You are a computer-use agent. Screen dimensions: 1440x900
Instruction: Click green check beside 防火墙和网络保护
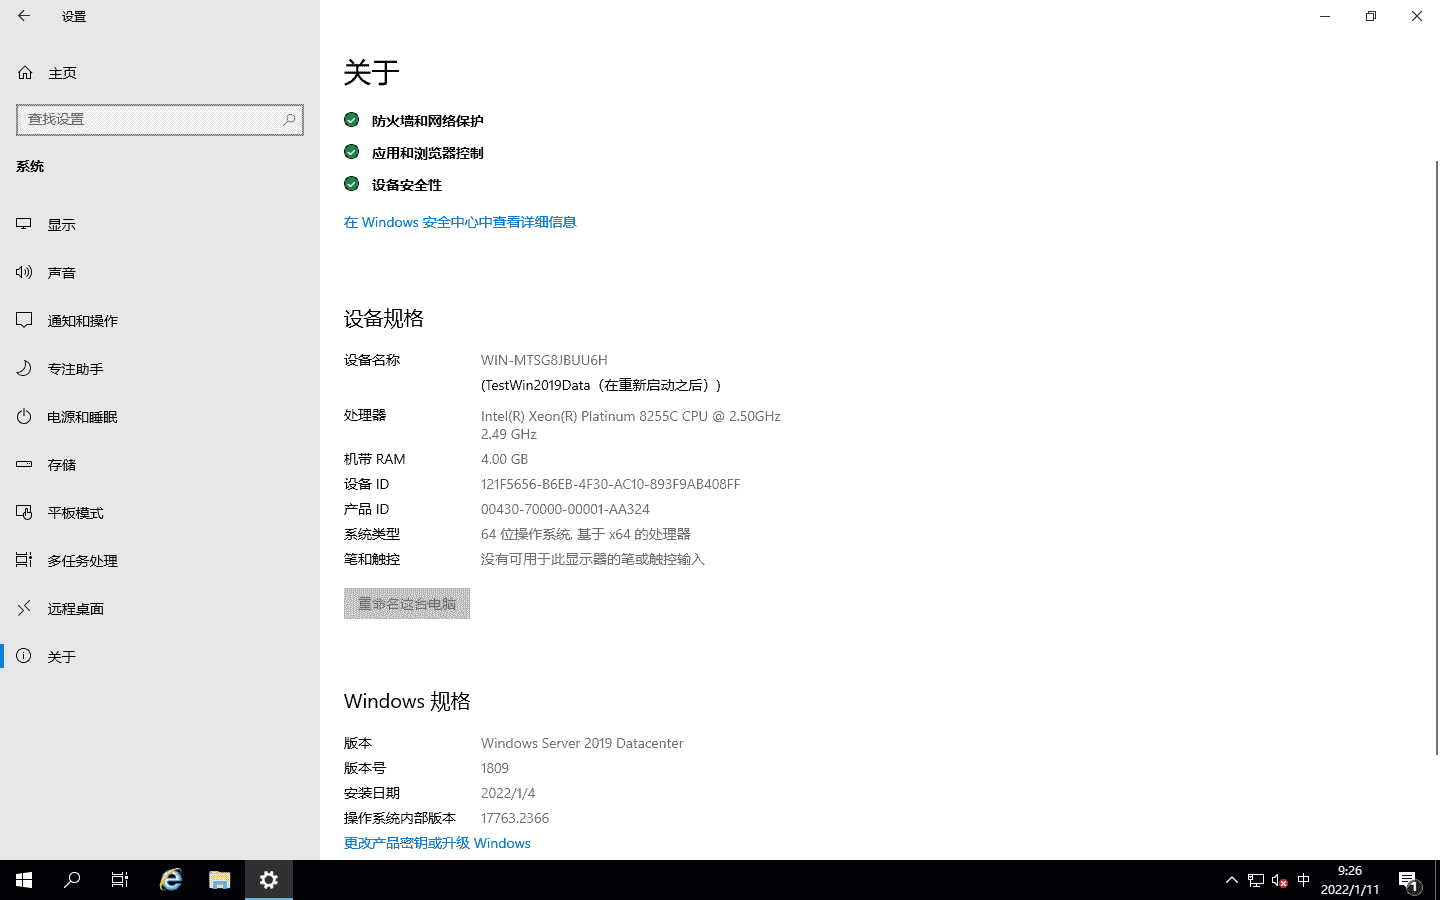click(x=351, y=120)
